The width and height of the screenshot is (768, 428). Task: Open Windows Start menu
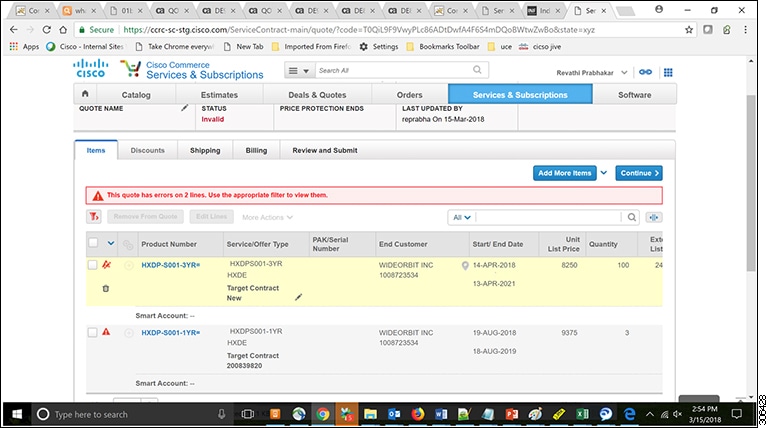17,414
